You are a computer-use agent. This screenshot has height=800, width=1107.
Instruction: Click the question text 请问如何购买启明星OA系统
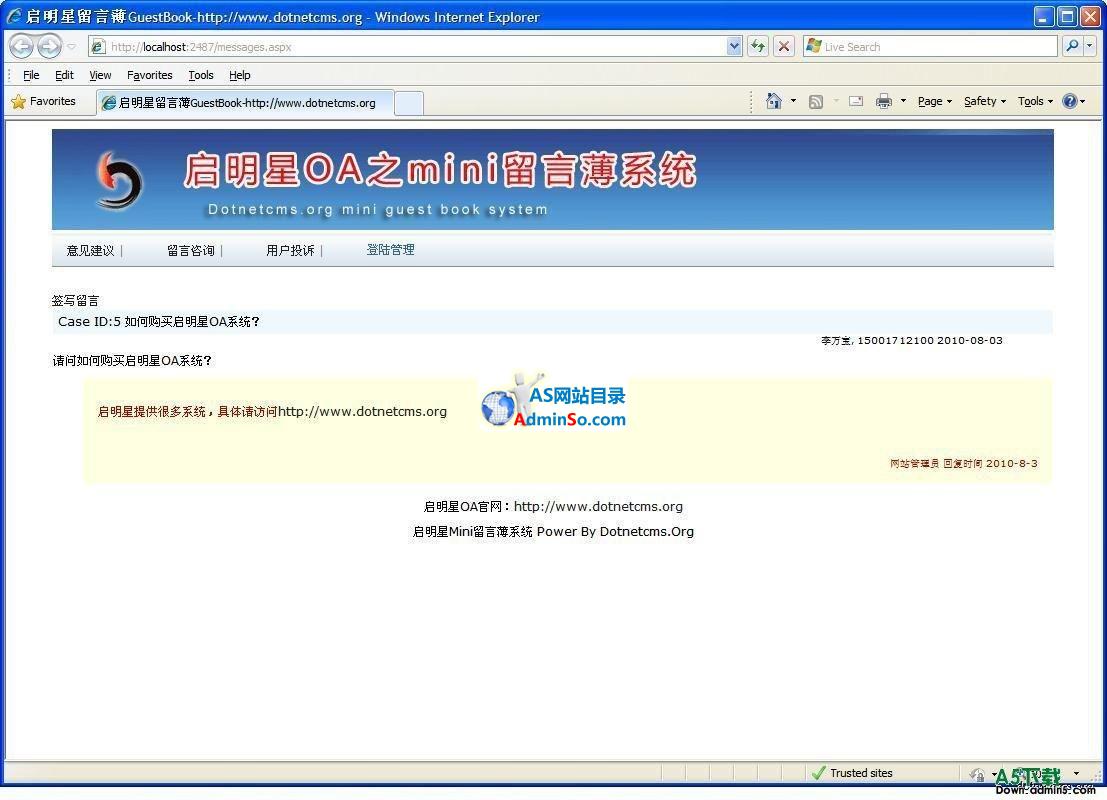132,361
